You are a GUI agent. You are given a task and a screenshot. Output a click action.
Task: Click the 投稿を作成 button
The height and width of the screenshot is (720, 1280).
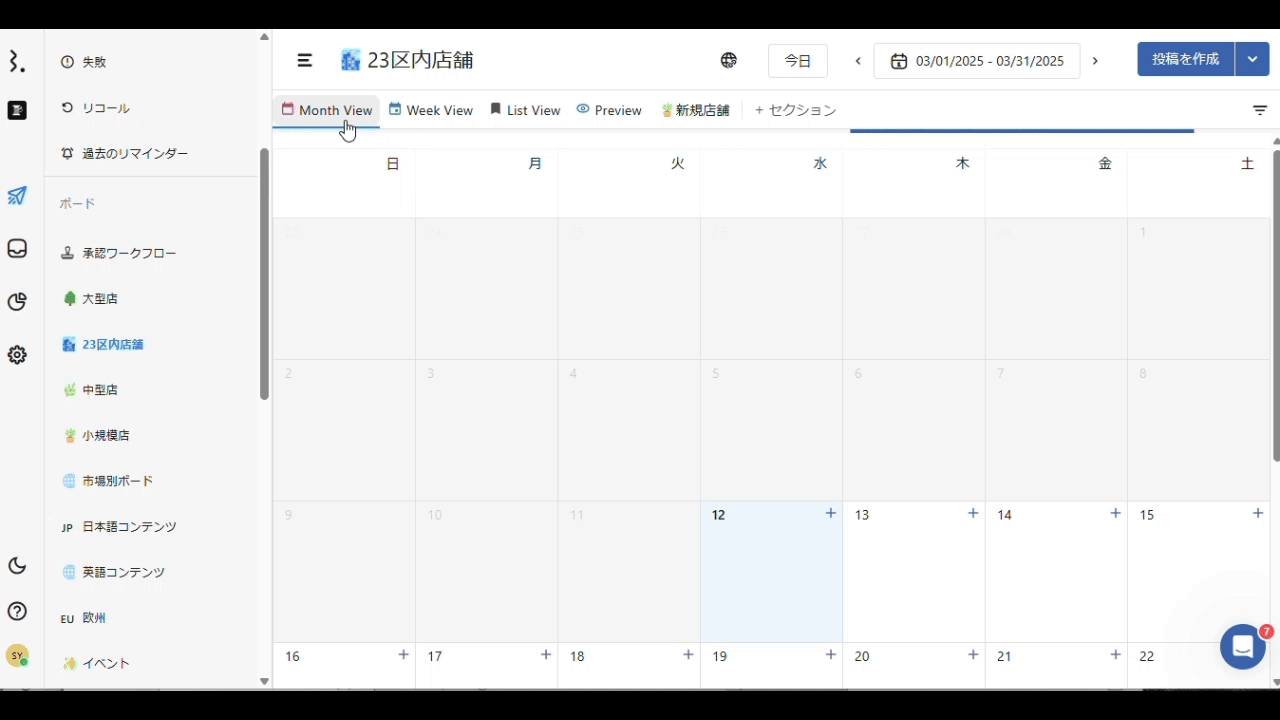[x=1186, y=60]
